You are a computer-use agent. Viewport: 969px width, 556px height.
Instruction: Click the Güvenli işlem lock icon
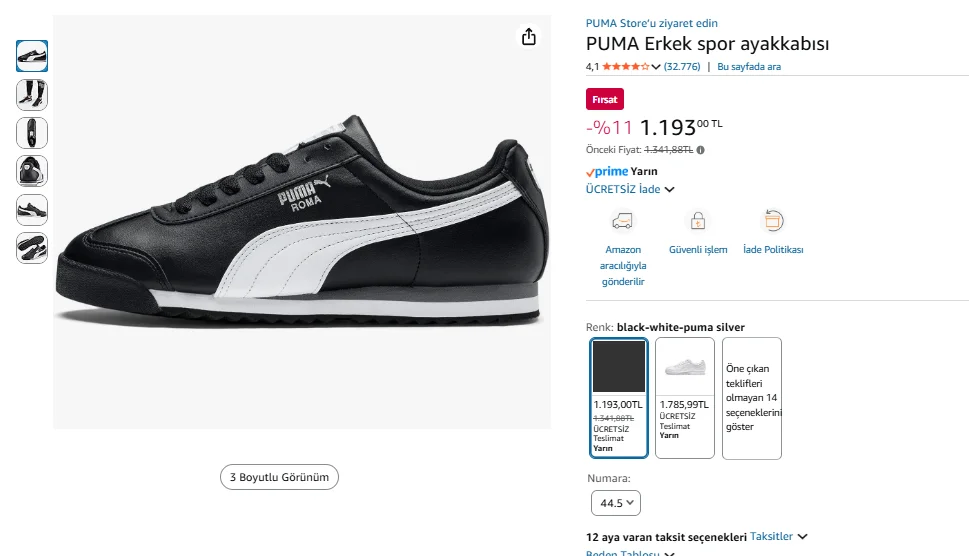click(698, 221)
